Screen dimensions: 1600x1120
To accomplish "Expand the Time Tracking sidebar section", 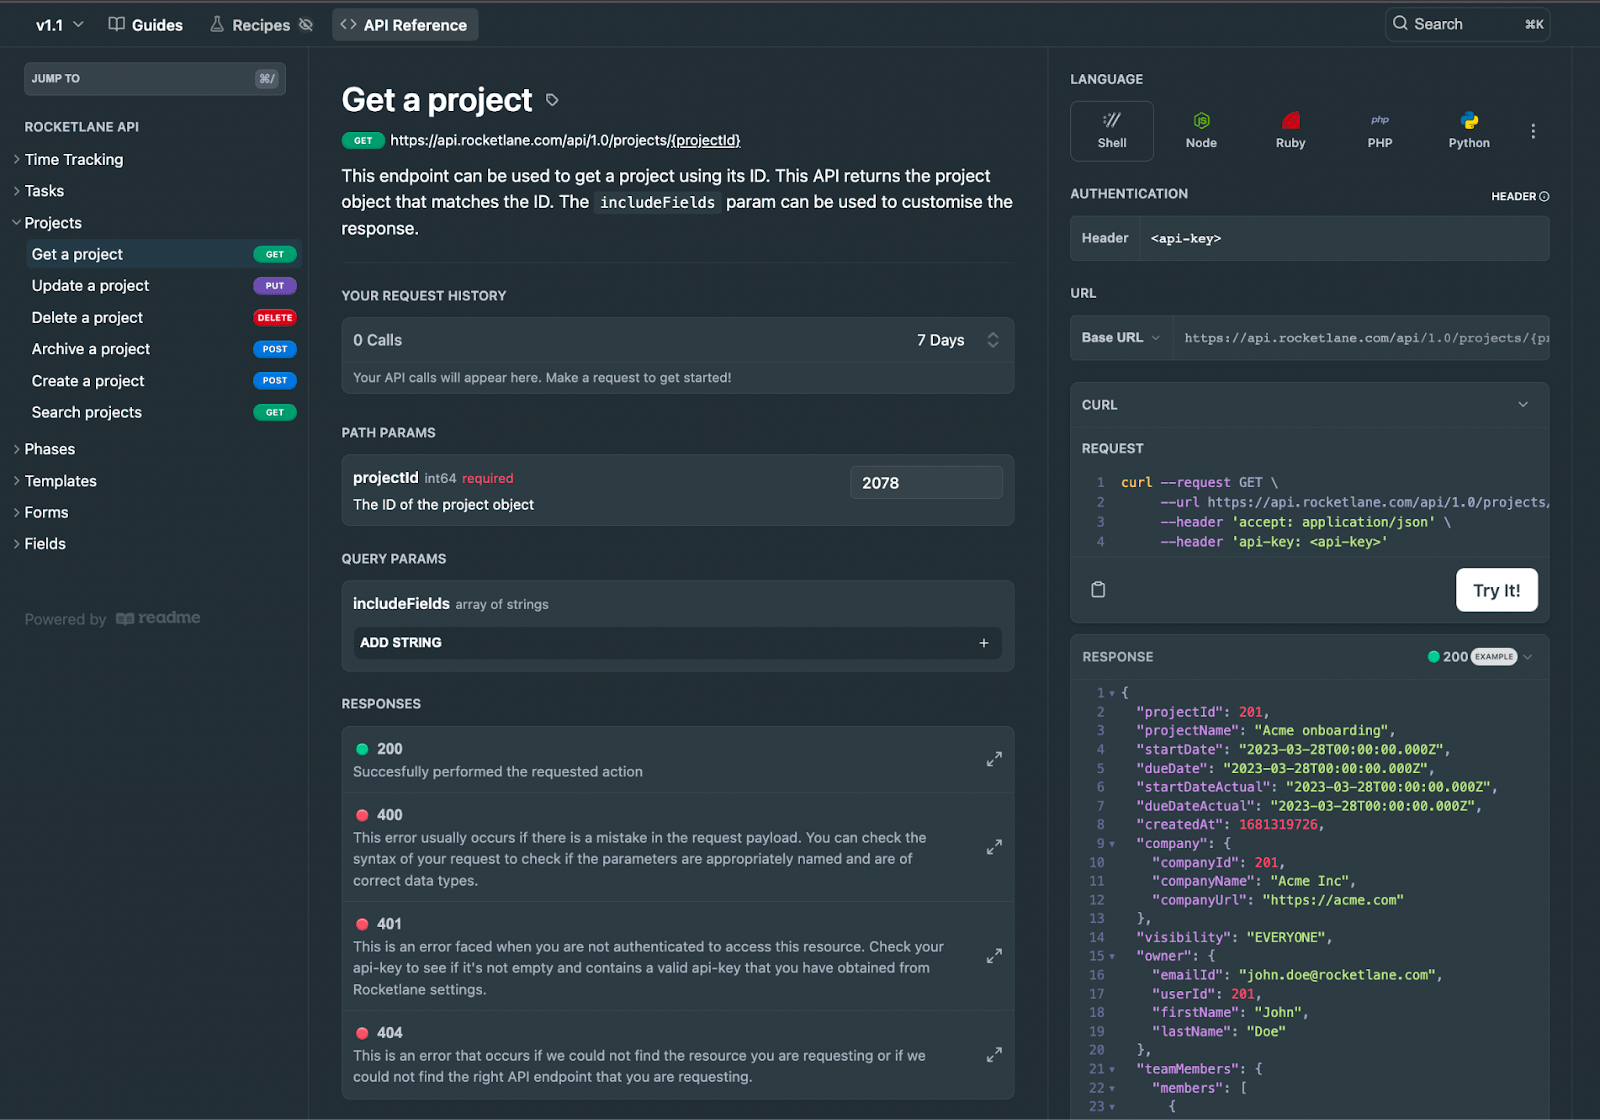I will click(17, 160).
